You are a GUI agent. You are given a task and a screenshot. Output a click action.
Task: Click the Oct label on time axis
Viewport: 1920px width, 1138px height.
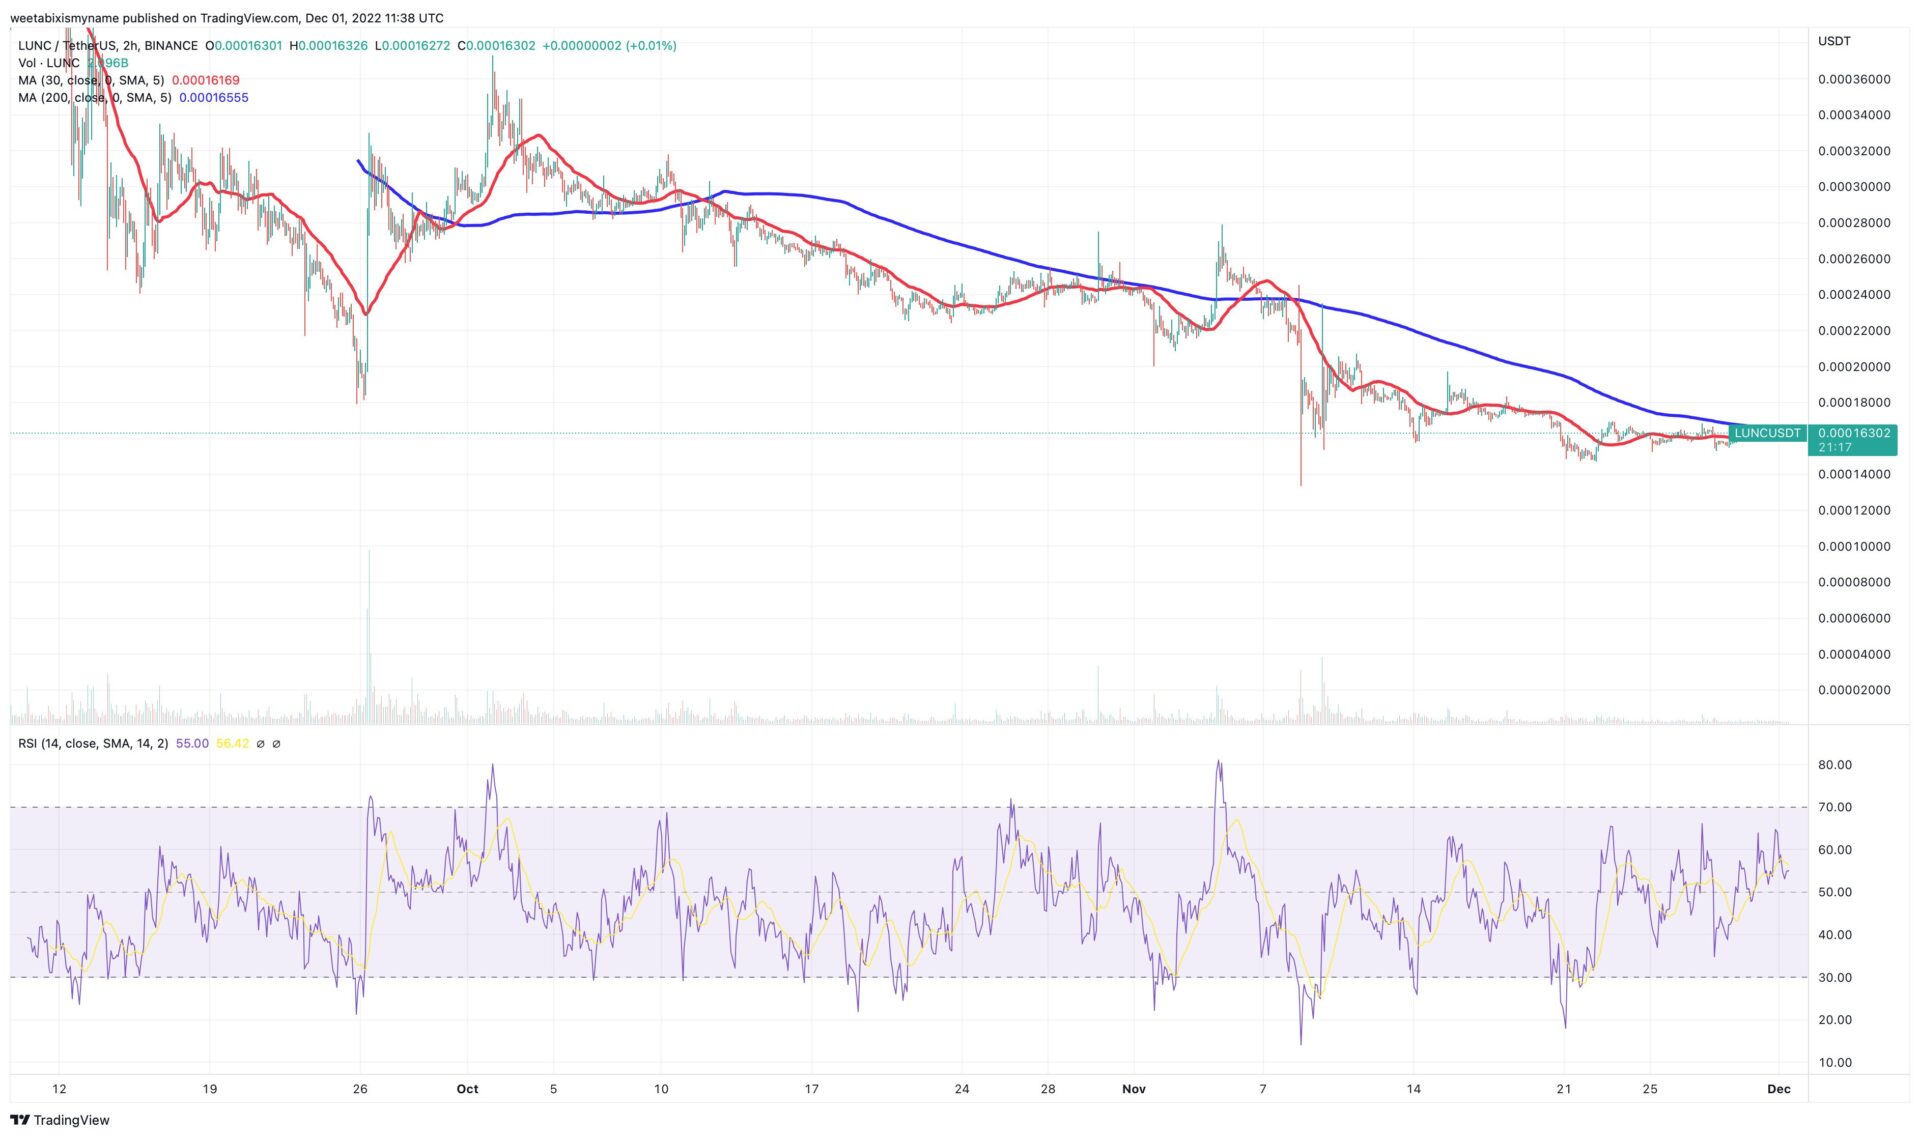click(x=467, y=1089)
